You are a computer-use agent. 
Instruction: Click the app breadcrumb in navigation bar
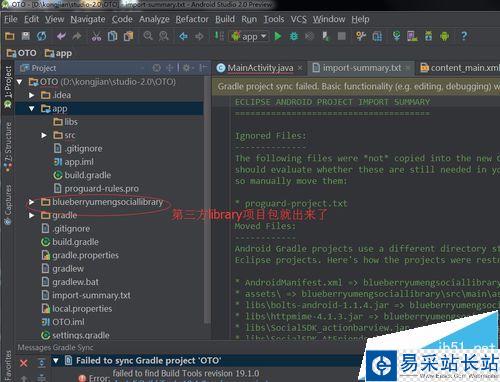(x=58, y=53)
